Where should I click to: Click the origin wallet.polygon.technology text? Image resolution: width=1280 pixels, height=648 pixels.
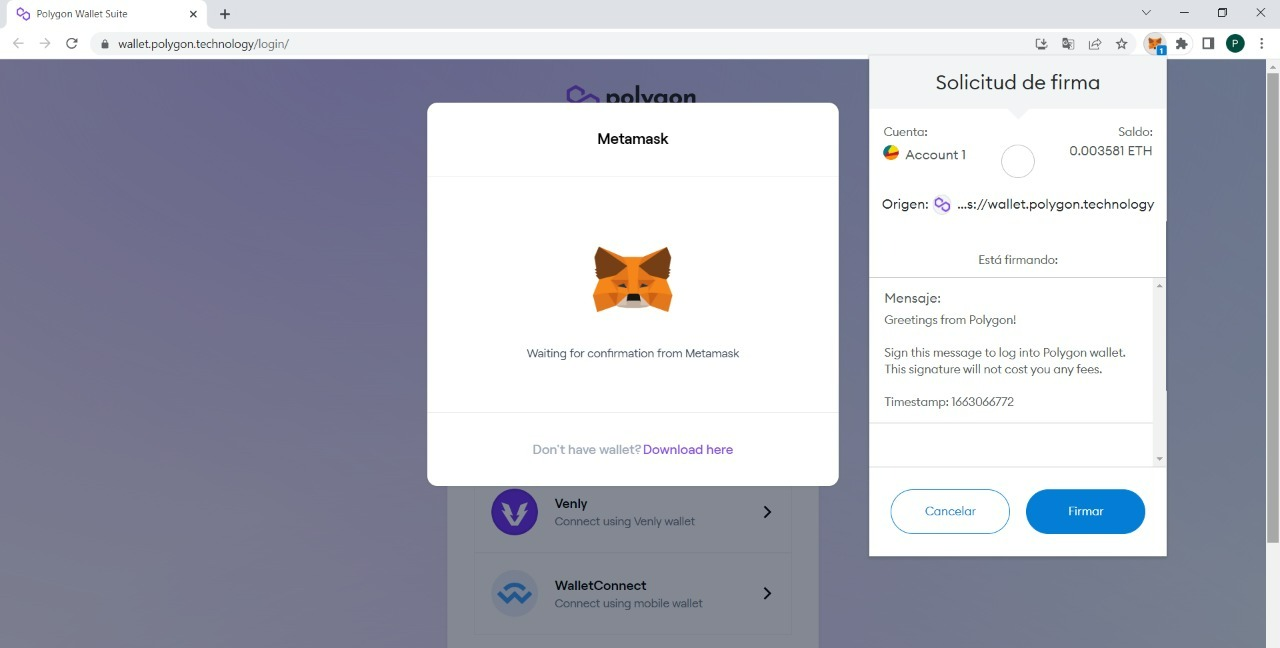tap(1055, 204)
